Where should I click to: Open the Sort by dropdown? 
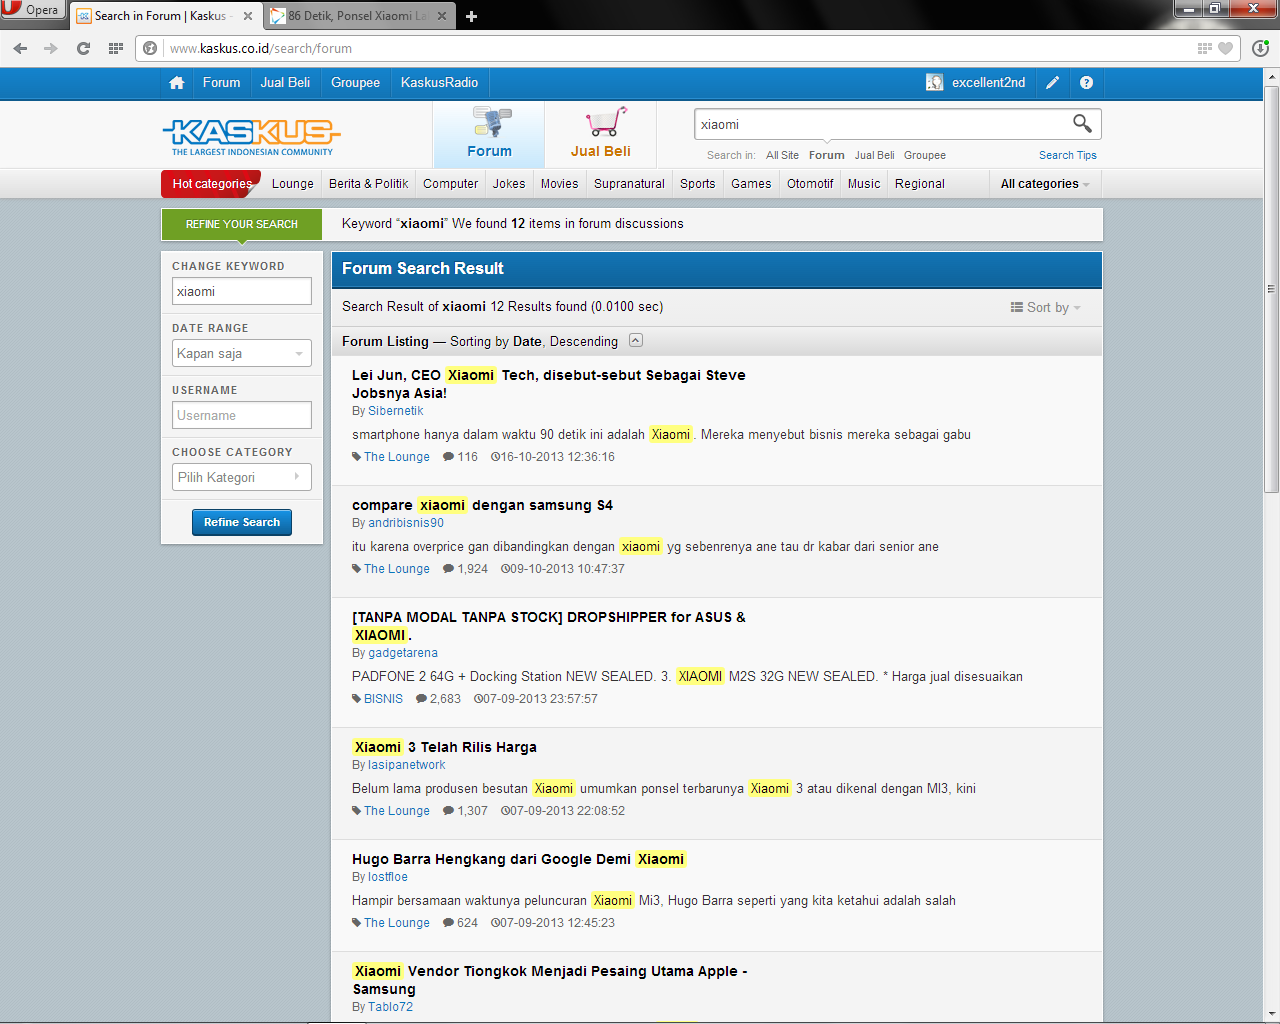(1046, 308)
